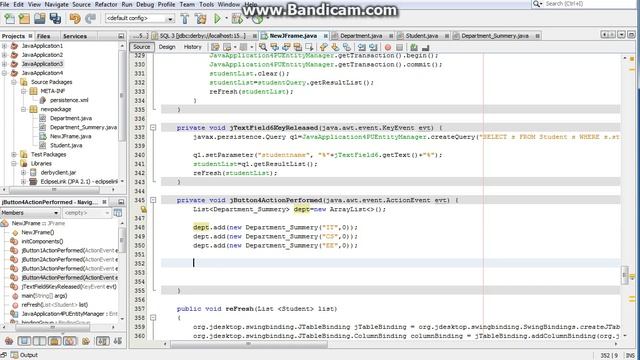The height and width of the screenshot is (360, 640).
Task: Toggle Show Non-Public Members filter in Navigator
Action: pos(54,340)
